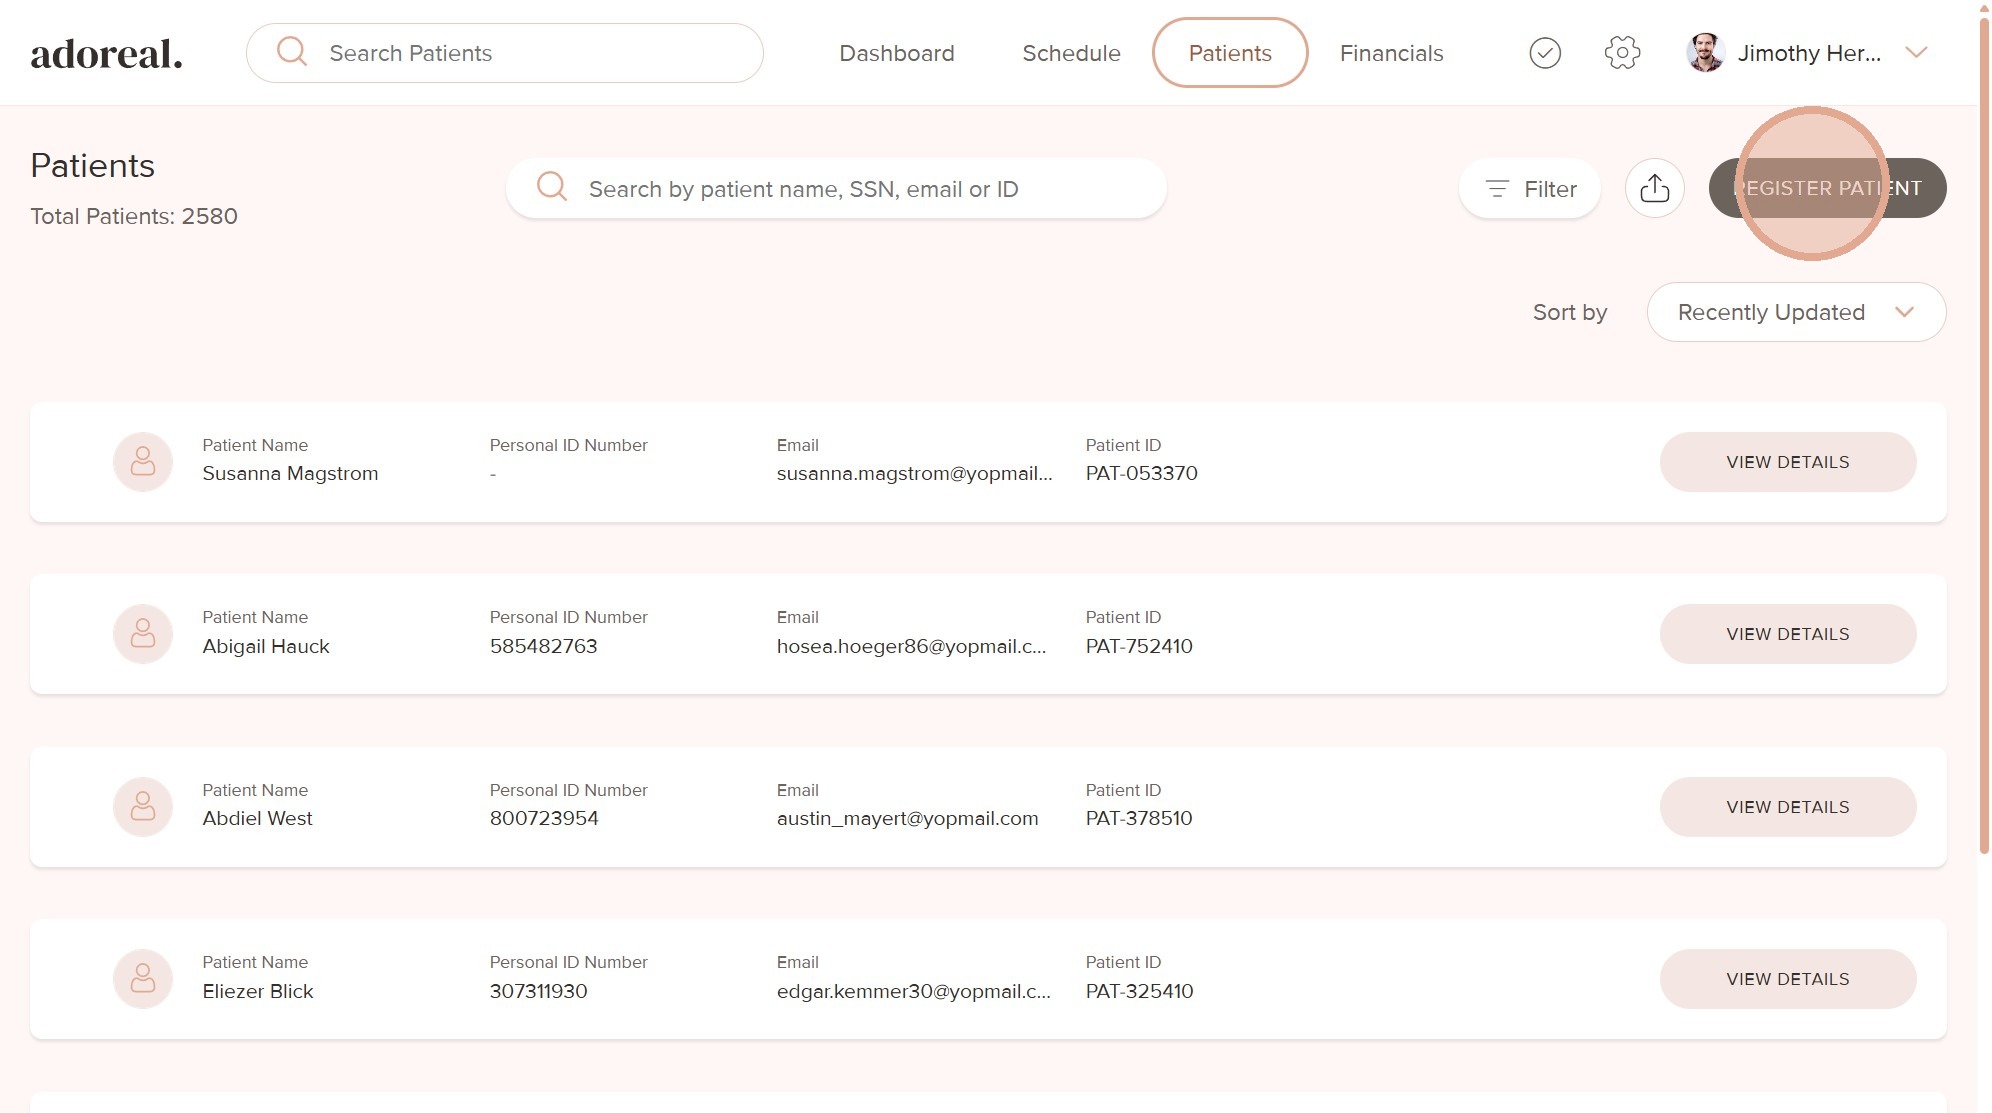Screen dimensions: 1992x1113
Task: Expand the user account chevron menu
Action: tap(1915, 53)
